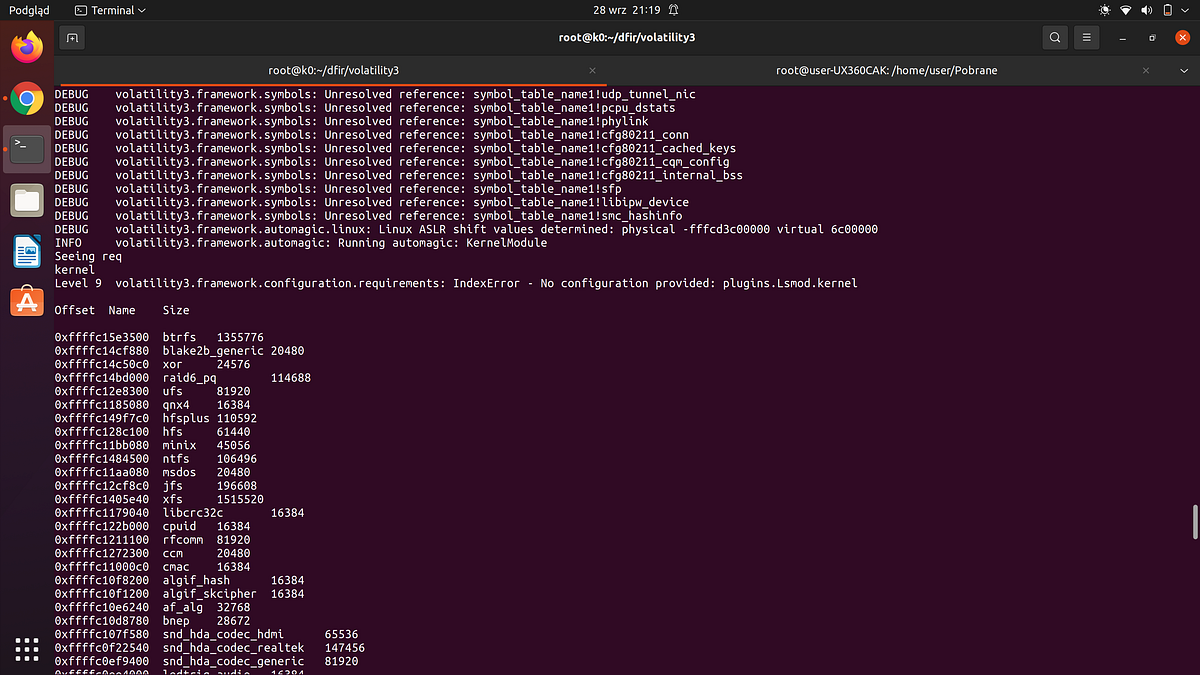Show Applications using the dots grid
The height and width of the screenshot is (675, 1200).
[x=26, y=649]
